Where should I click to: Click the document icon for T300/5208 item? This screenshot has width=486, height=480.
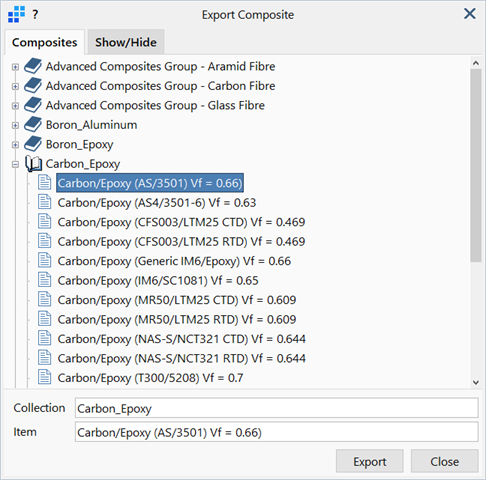(x=44, y=378)
